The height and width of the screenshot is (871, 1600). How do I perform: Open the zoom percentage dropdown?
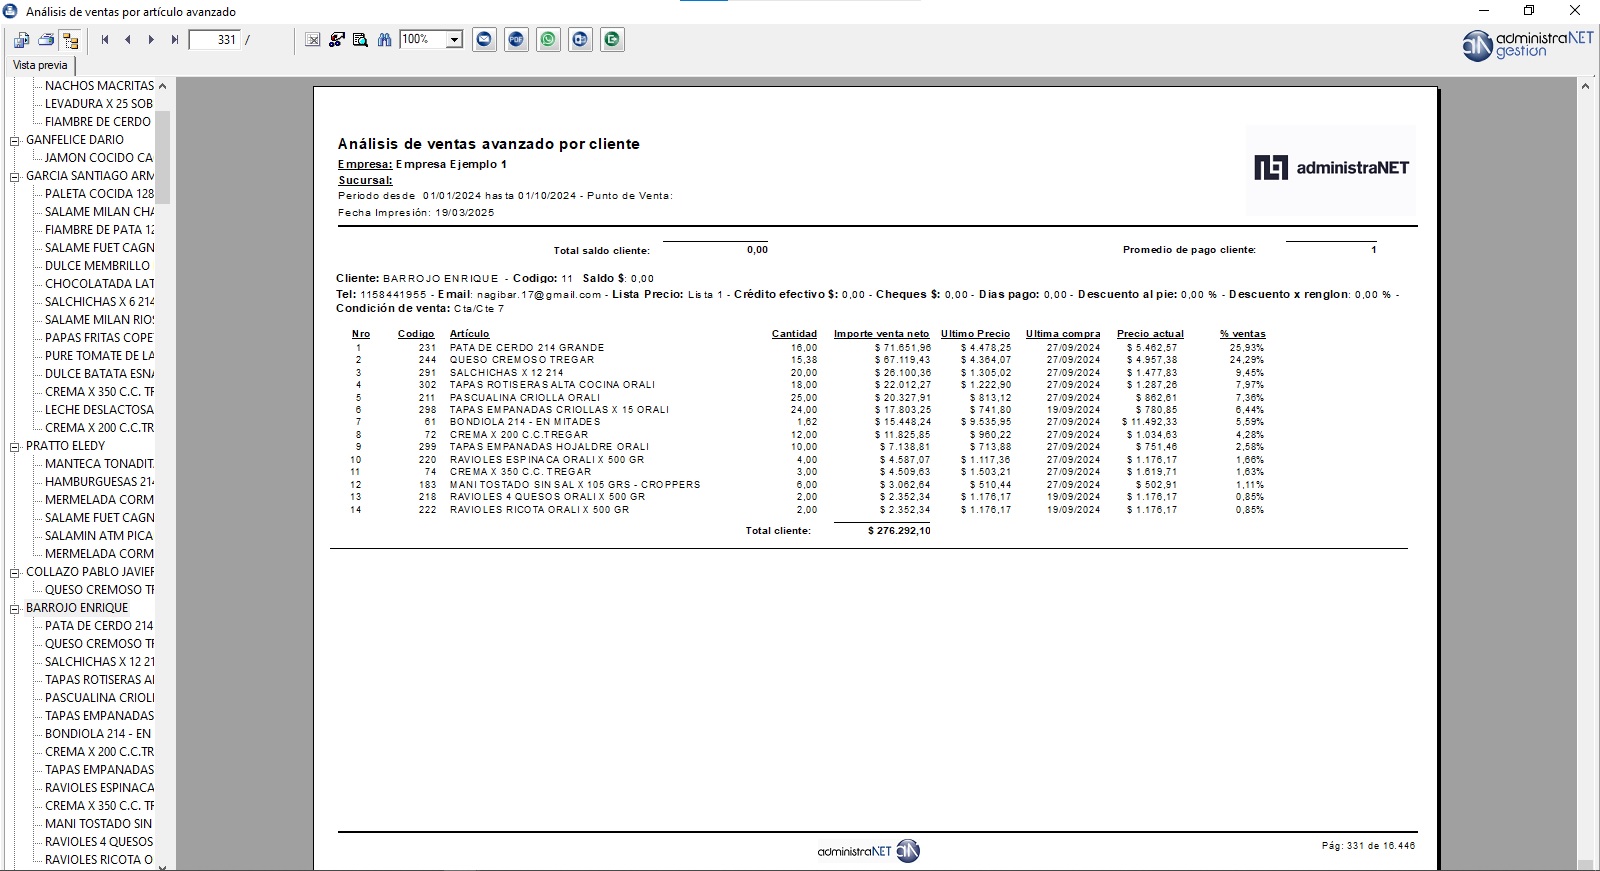point(454,40)
